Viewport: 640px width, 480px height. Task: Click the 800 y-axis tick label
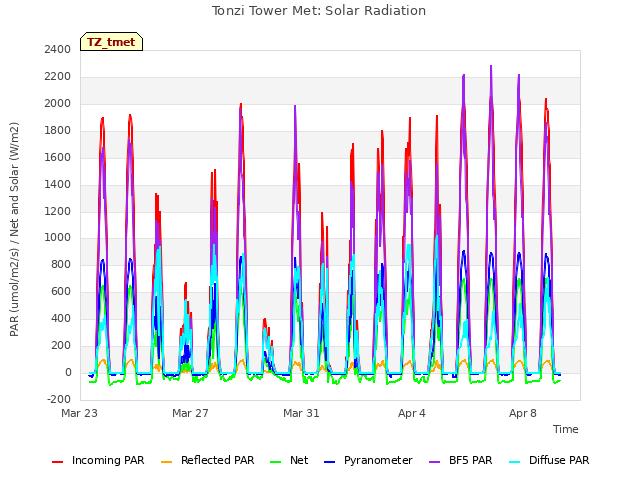tap(61, 264)
